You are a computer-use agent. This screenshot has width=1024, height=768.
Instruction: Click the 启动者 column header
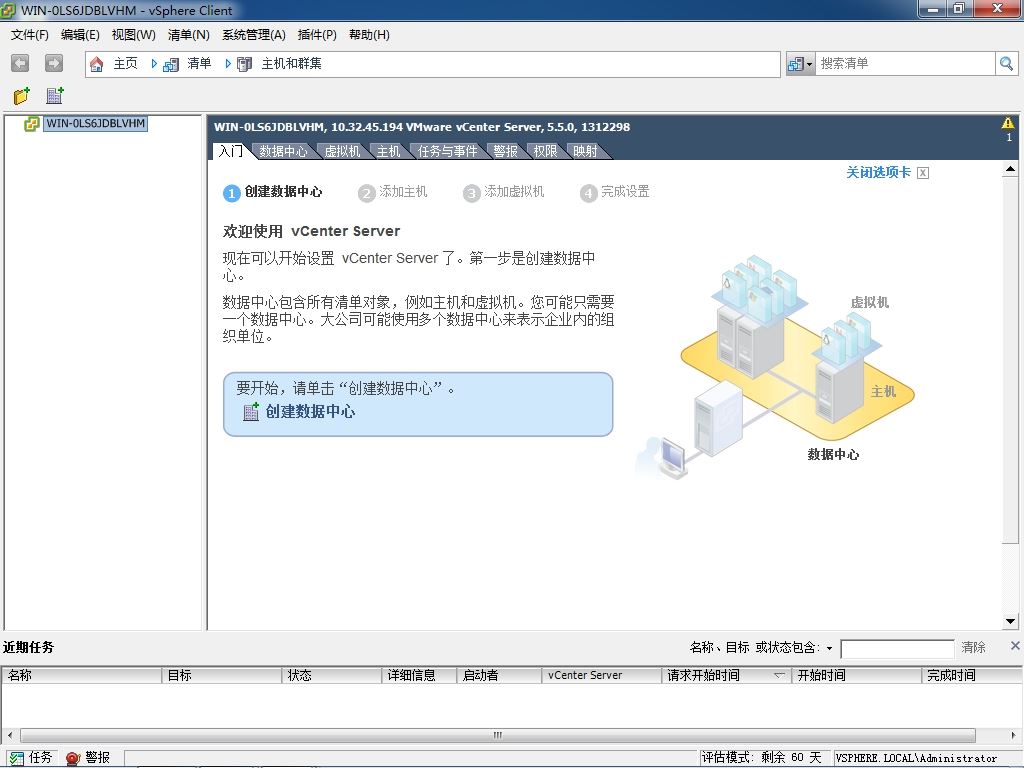(500, 675)
